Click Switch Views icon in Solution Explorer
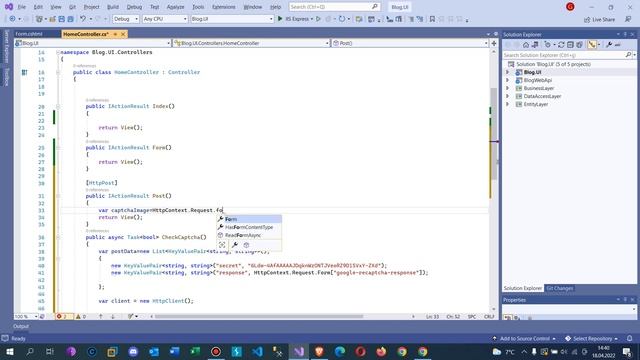 coord(535,45)
